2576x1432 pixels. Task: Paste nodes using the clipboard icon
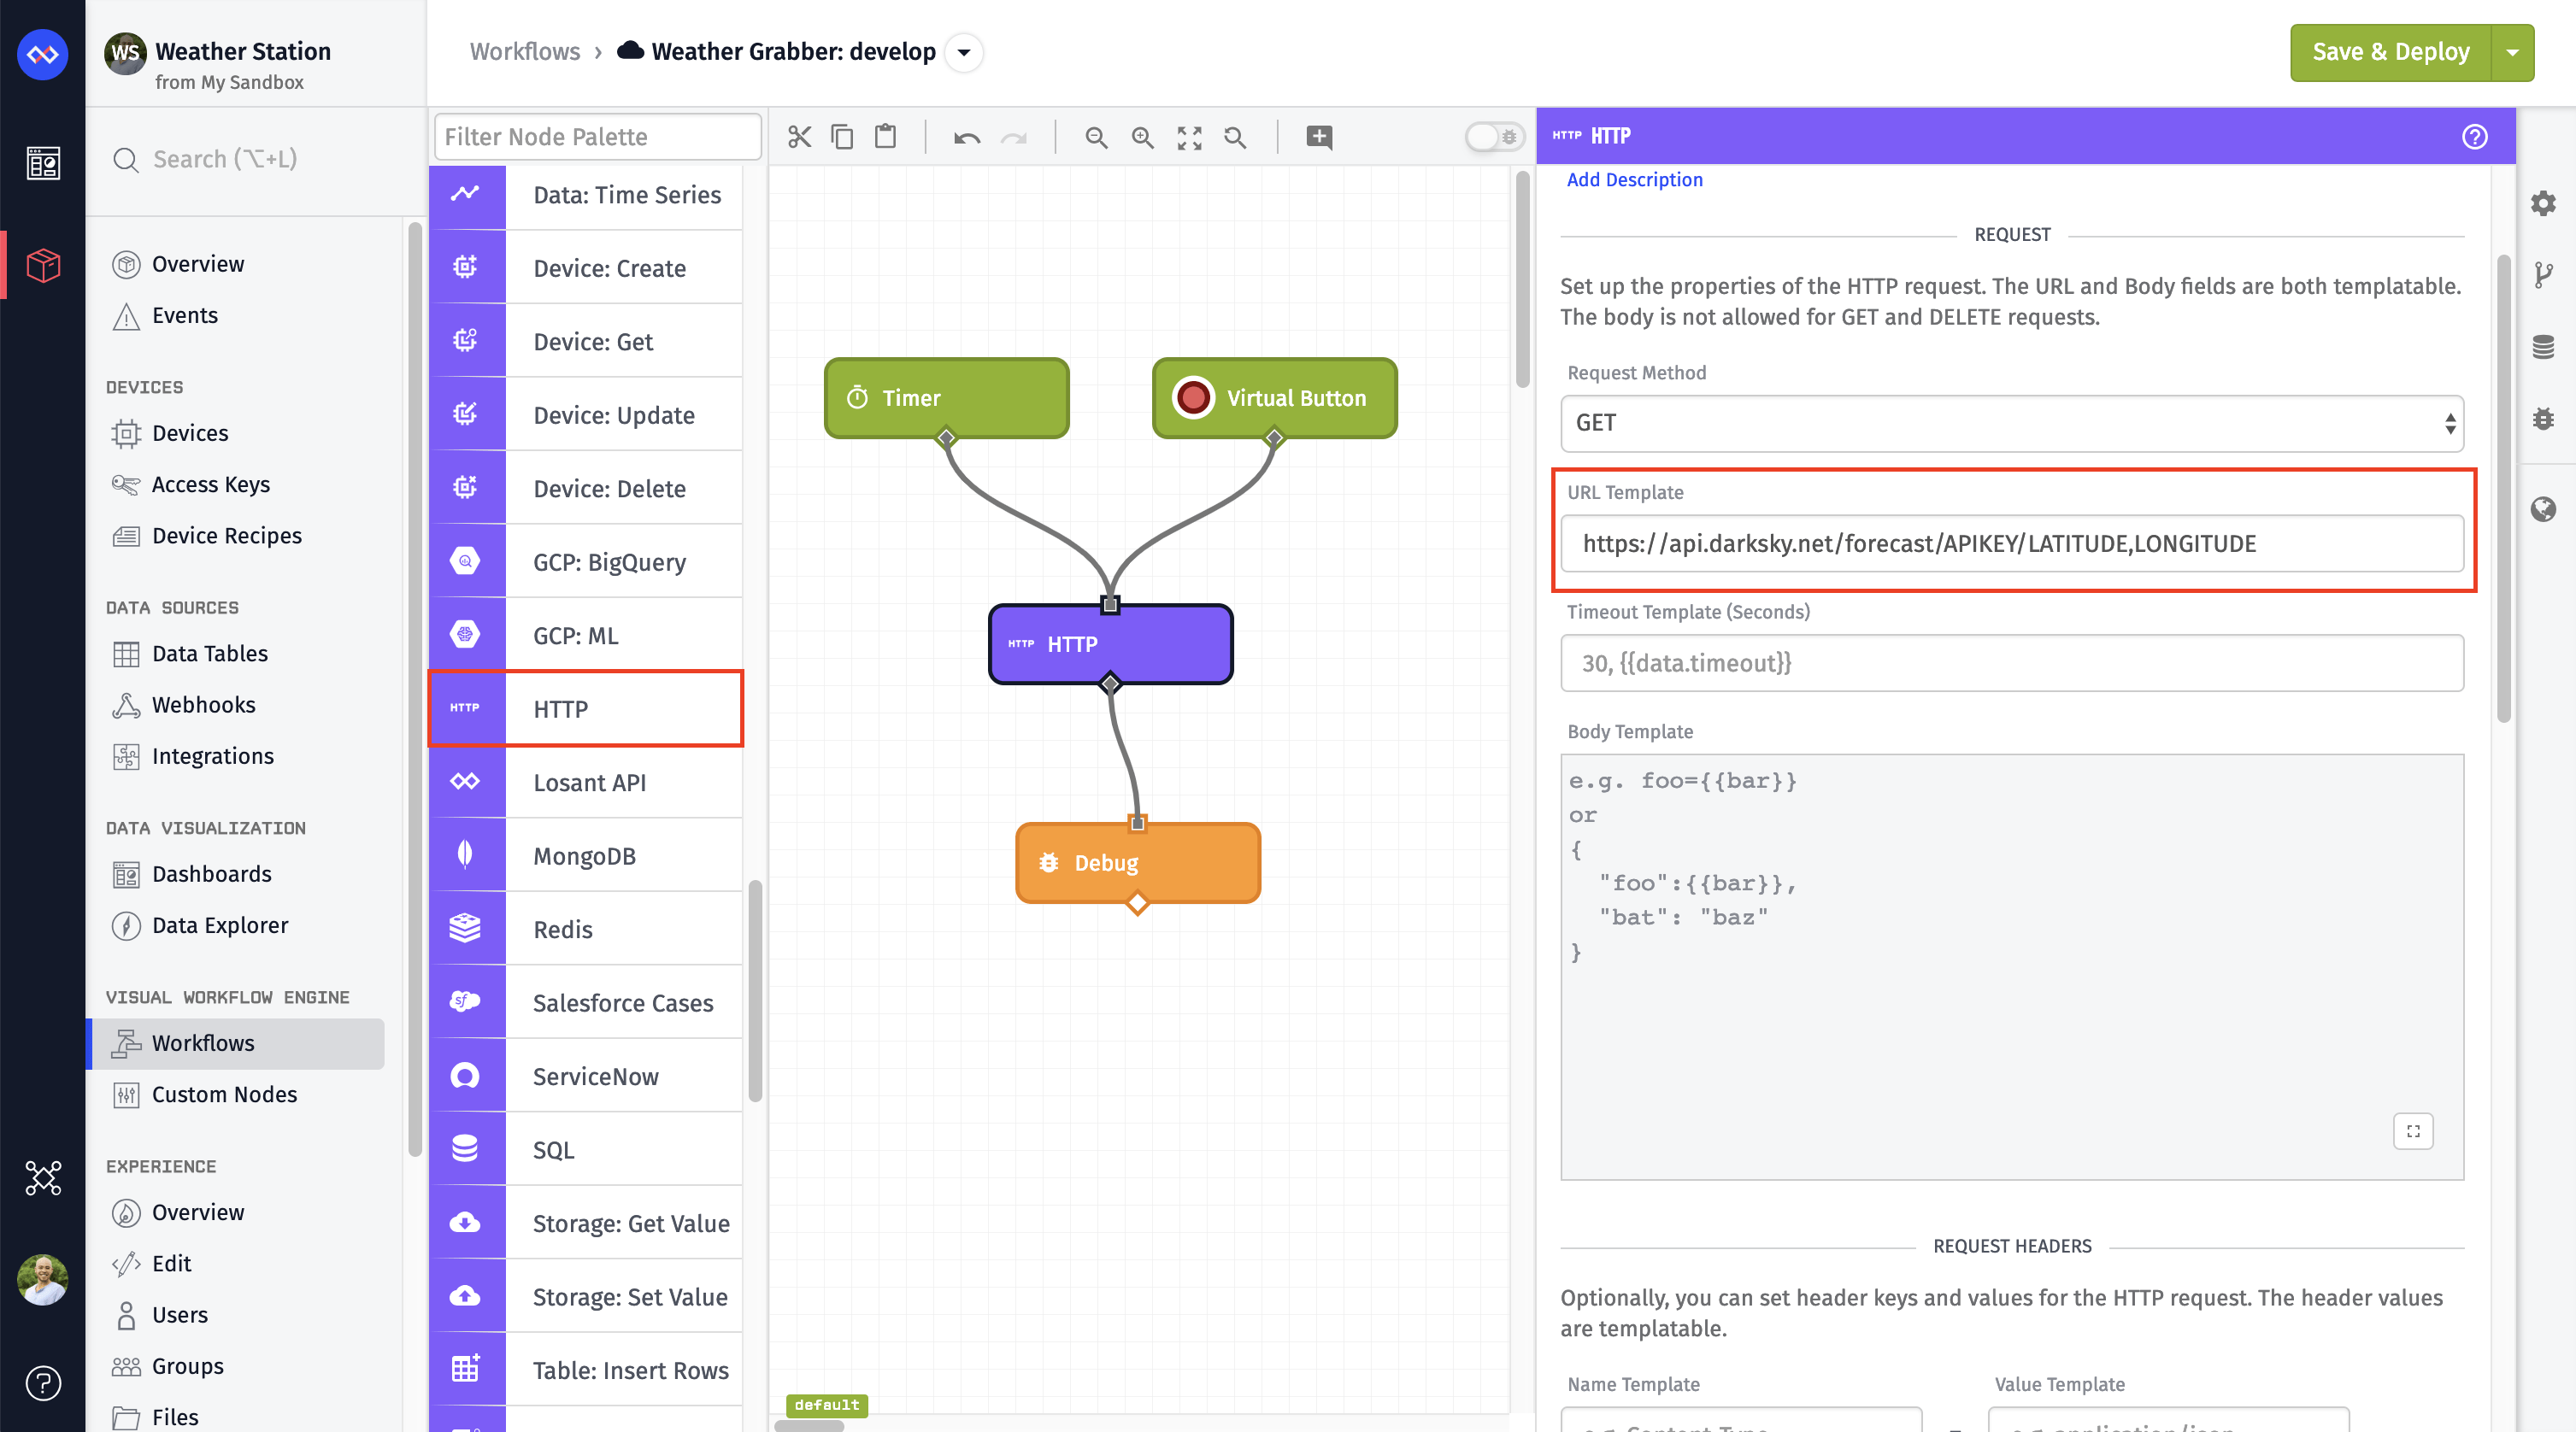pos(885,137)
